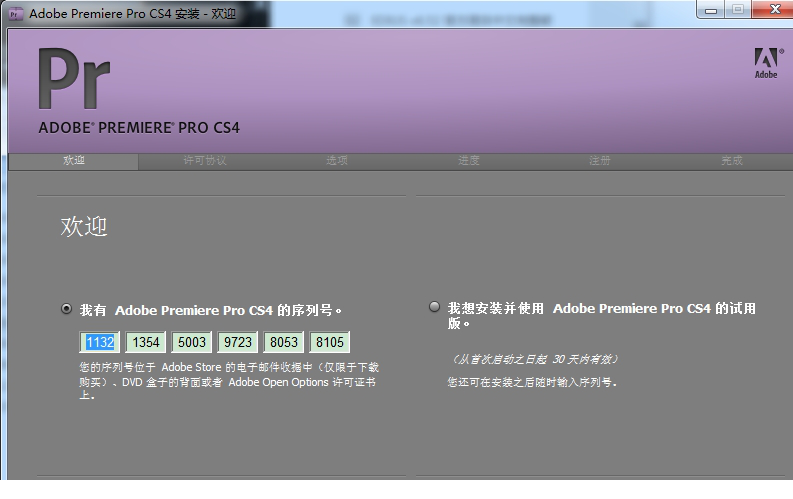Click the disabled maximize window button
The image size is (793, 499).
pos(738,10)
